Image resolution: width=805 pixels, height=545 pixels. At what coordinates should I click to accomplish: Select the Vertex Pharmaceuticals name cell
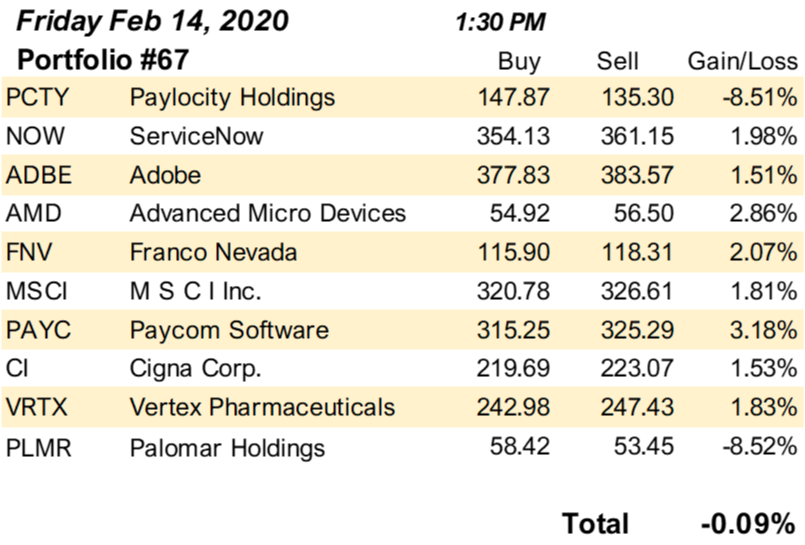click(262, 407)
